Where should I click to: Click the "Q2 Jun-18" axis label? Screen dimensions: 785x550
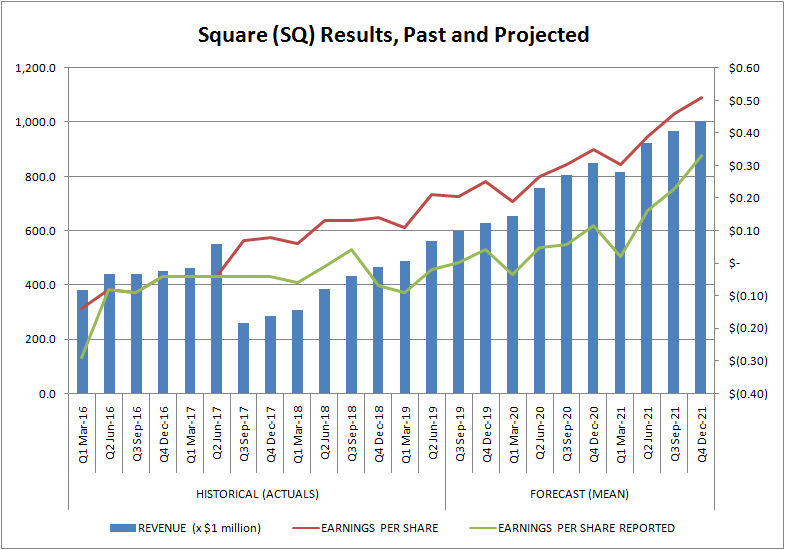(325, 433)
